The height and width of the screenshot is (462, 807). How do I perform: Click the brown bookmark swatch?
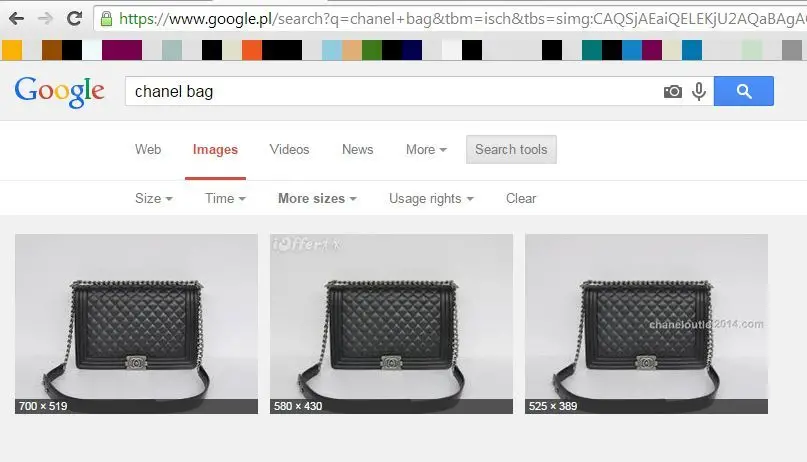(52, 50)
